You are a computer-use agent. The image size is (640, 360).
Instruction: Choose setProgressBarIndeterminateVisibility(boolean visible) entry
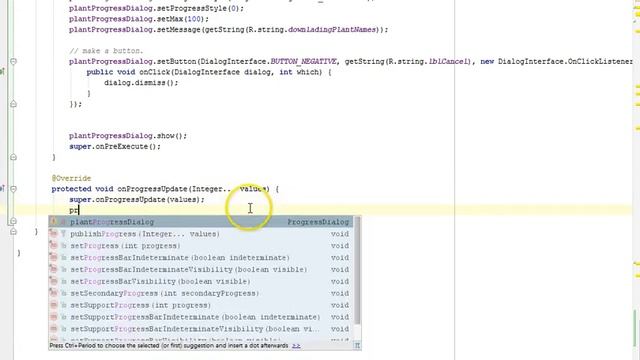201,269
